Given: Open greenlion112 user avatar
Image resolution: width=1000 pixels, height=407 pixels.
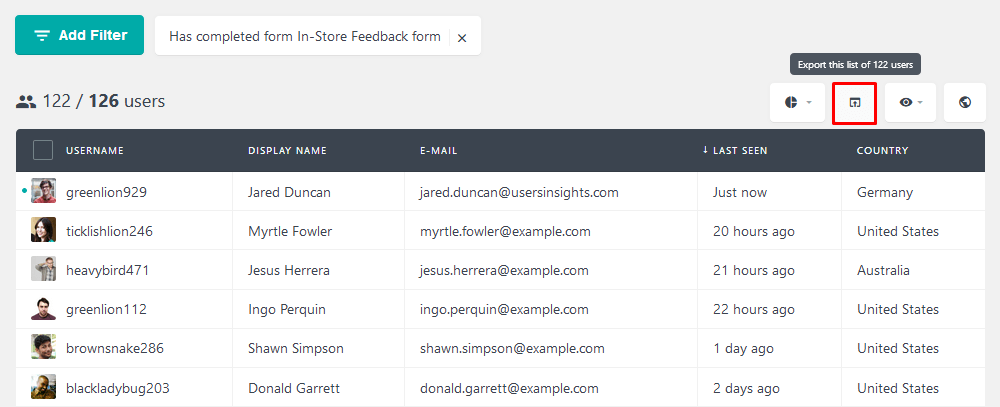Looking at the screenshot, I should pyautogui.click(x=43, y=309).
